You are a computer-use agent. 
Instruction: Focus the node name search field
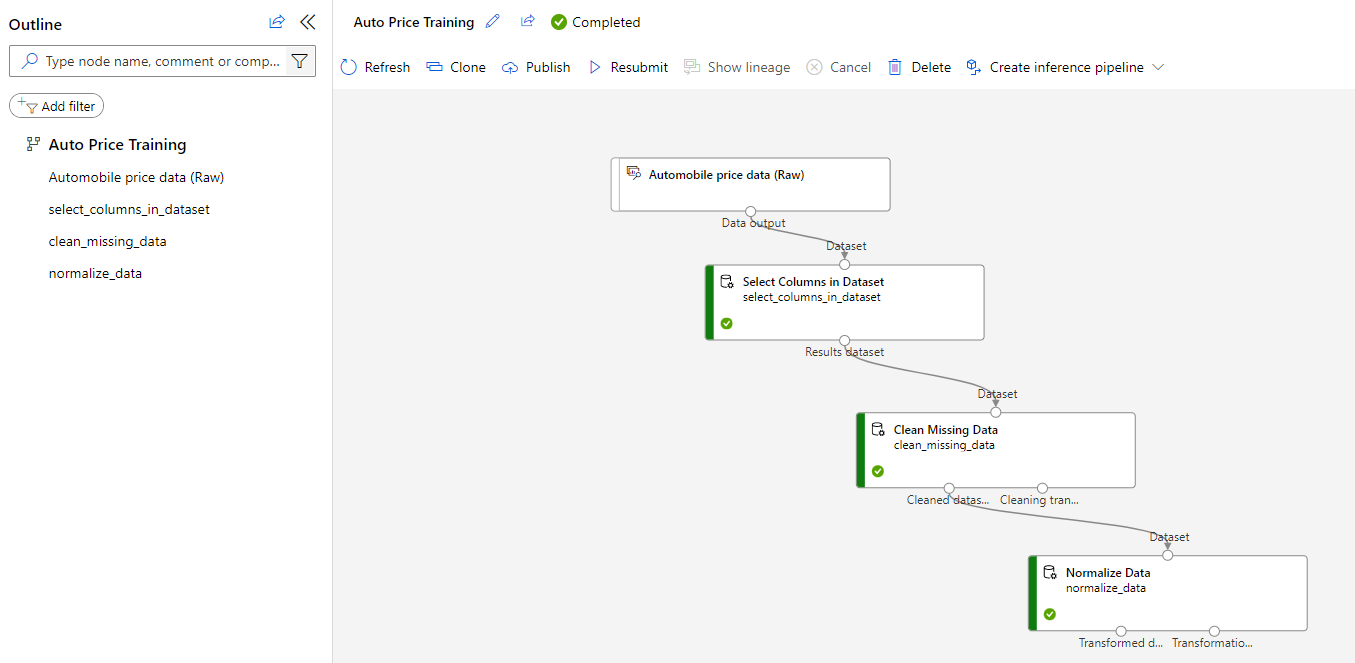[x=160, y=61]
